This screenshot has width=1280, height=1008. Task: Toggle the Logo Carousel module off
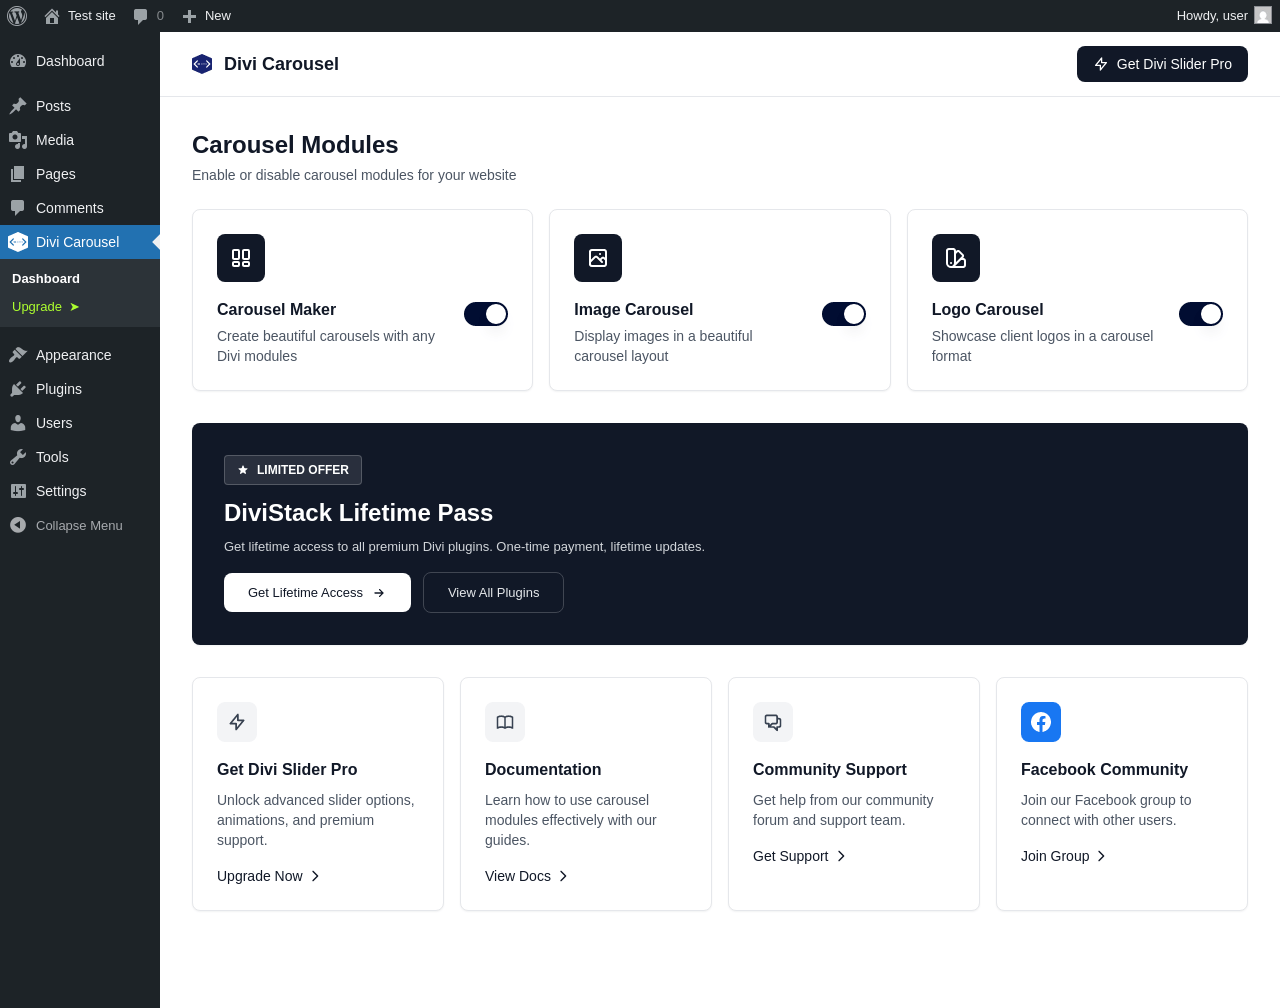[x=1201, y=314]
